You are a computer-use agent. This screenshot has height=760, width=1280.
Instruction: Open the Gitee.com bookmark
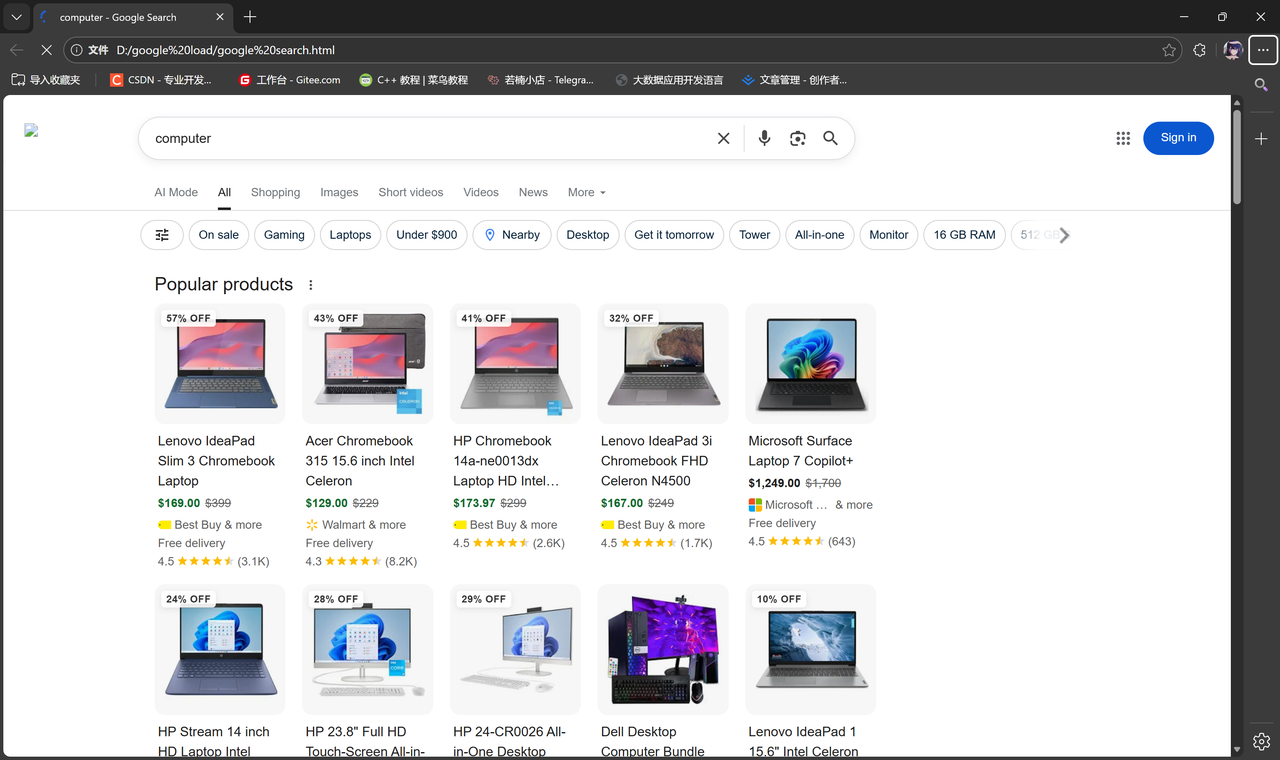290,80
